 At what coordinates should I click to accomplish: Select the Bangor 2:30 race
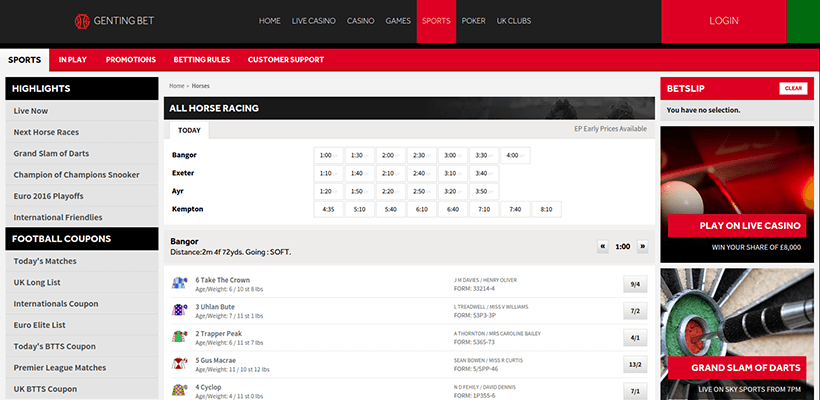point(422,155)
